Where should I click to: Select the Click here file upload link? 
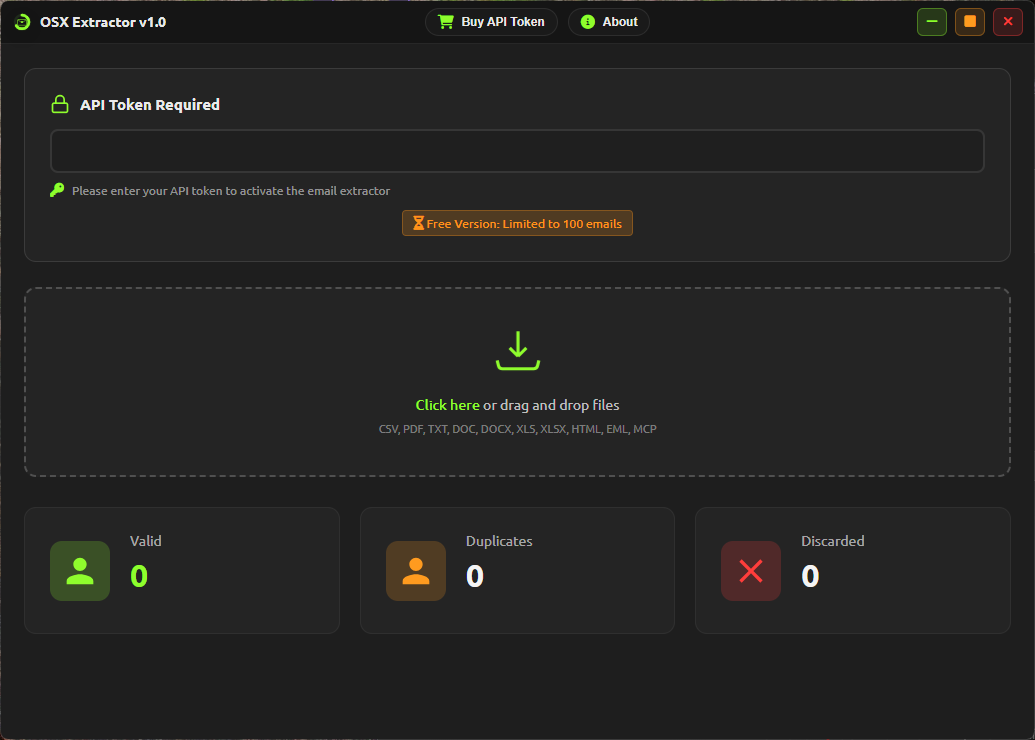point(447,405)
